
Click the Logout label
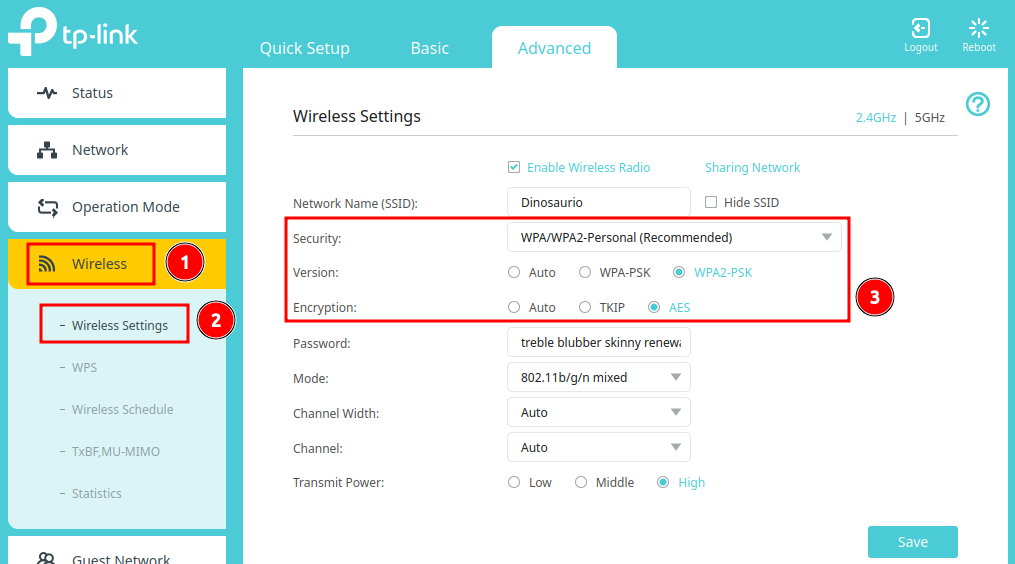point(920,47)
